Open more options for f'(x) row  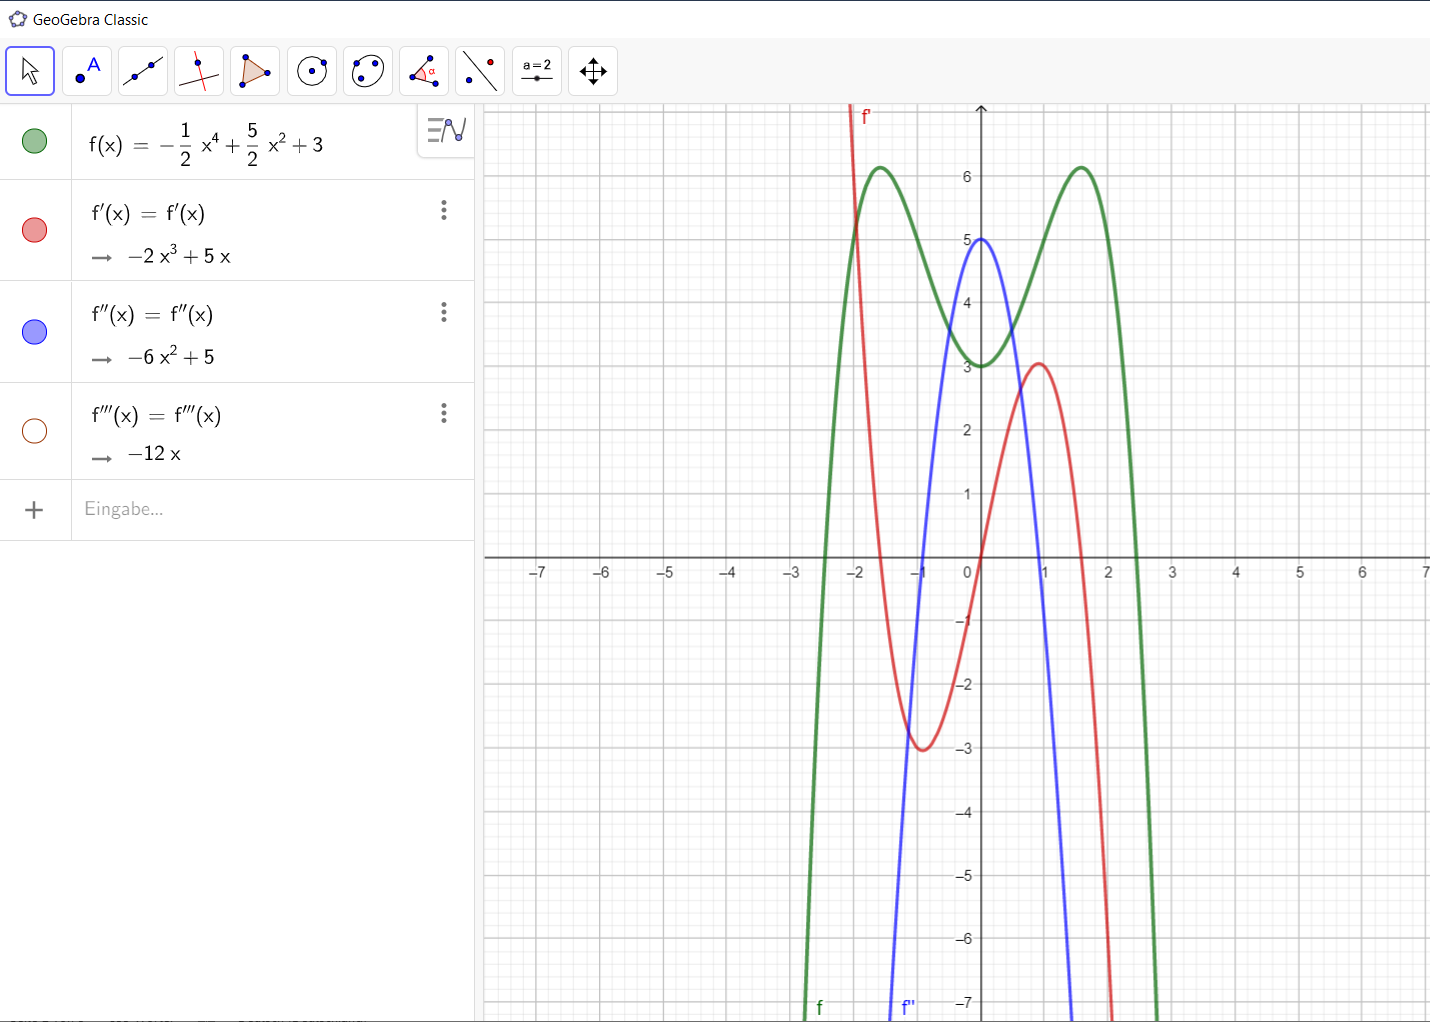coord(444,210)
